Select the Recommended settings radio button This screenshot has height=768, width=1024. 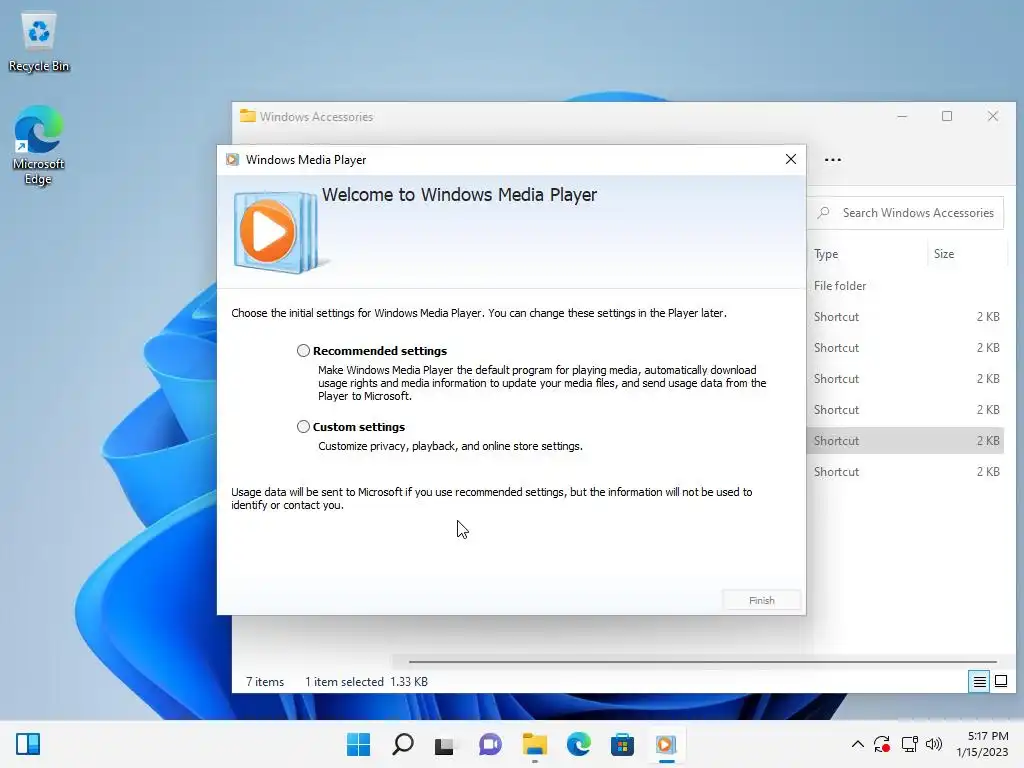point(303,351)
